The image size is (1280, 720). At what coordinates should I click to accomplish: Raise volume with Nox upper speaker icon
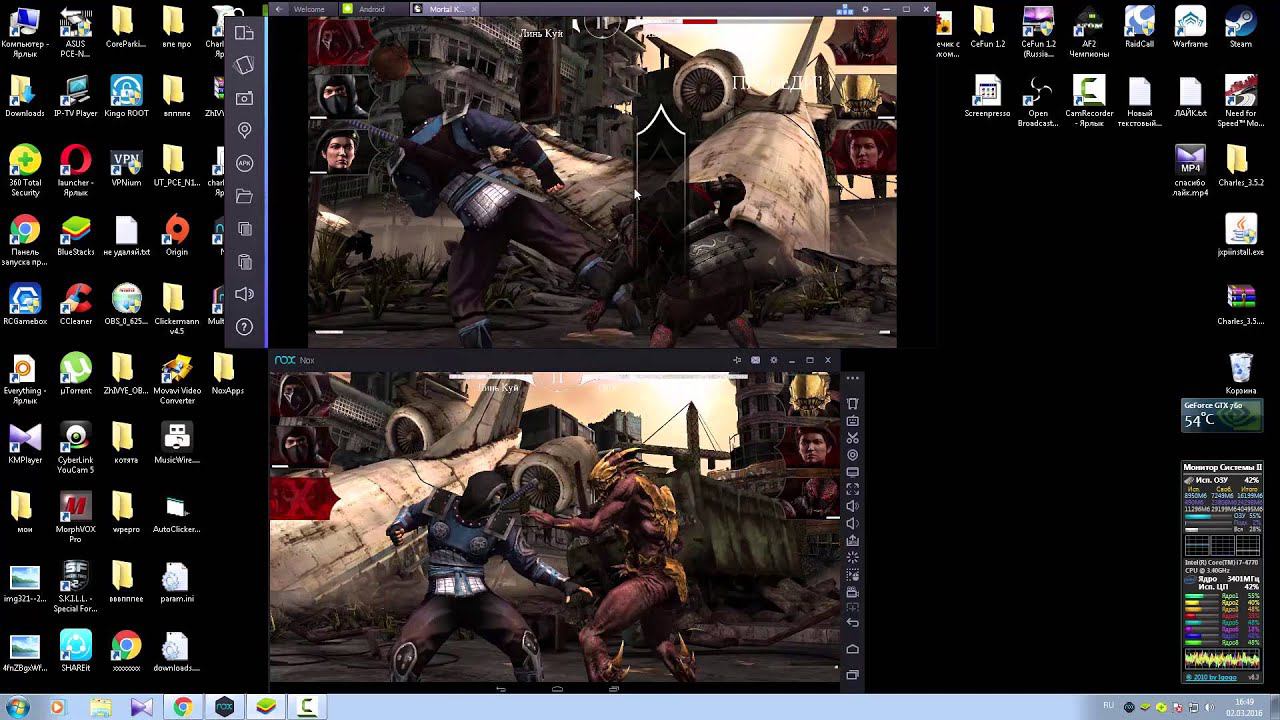(x=853, y=506)
